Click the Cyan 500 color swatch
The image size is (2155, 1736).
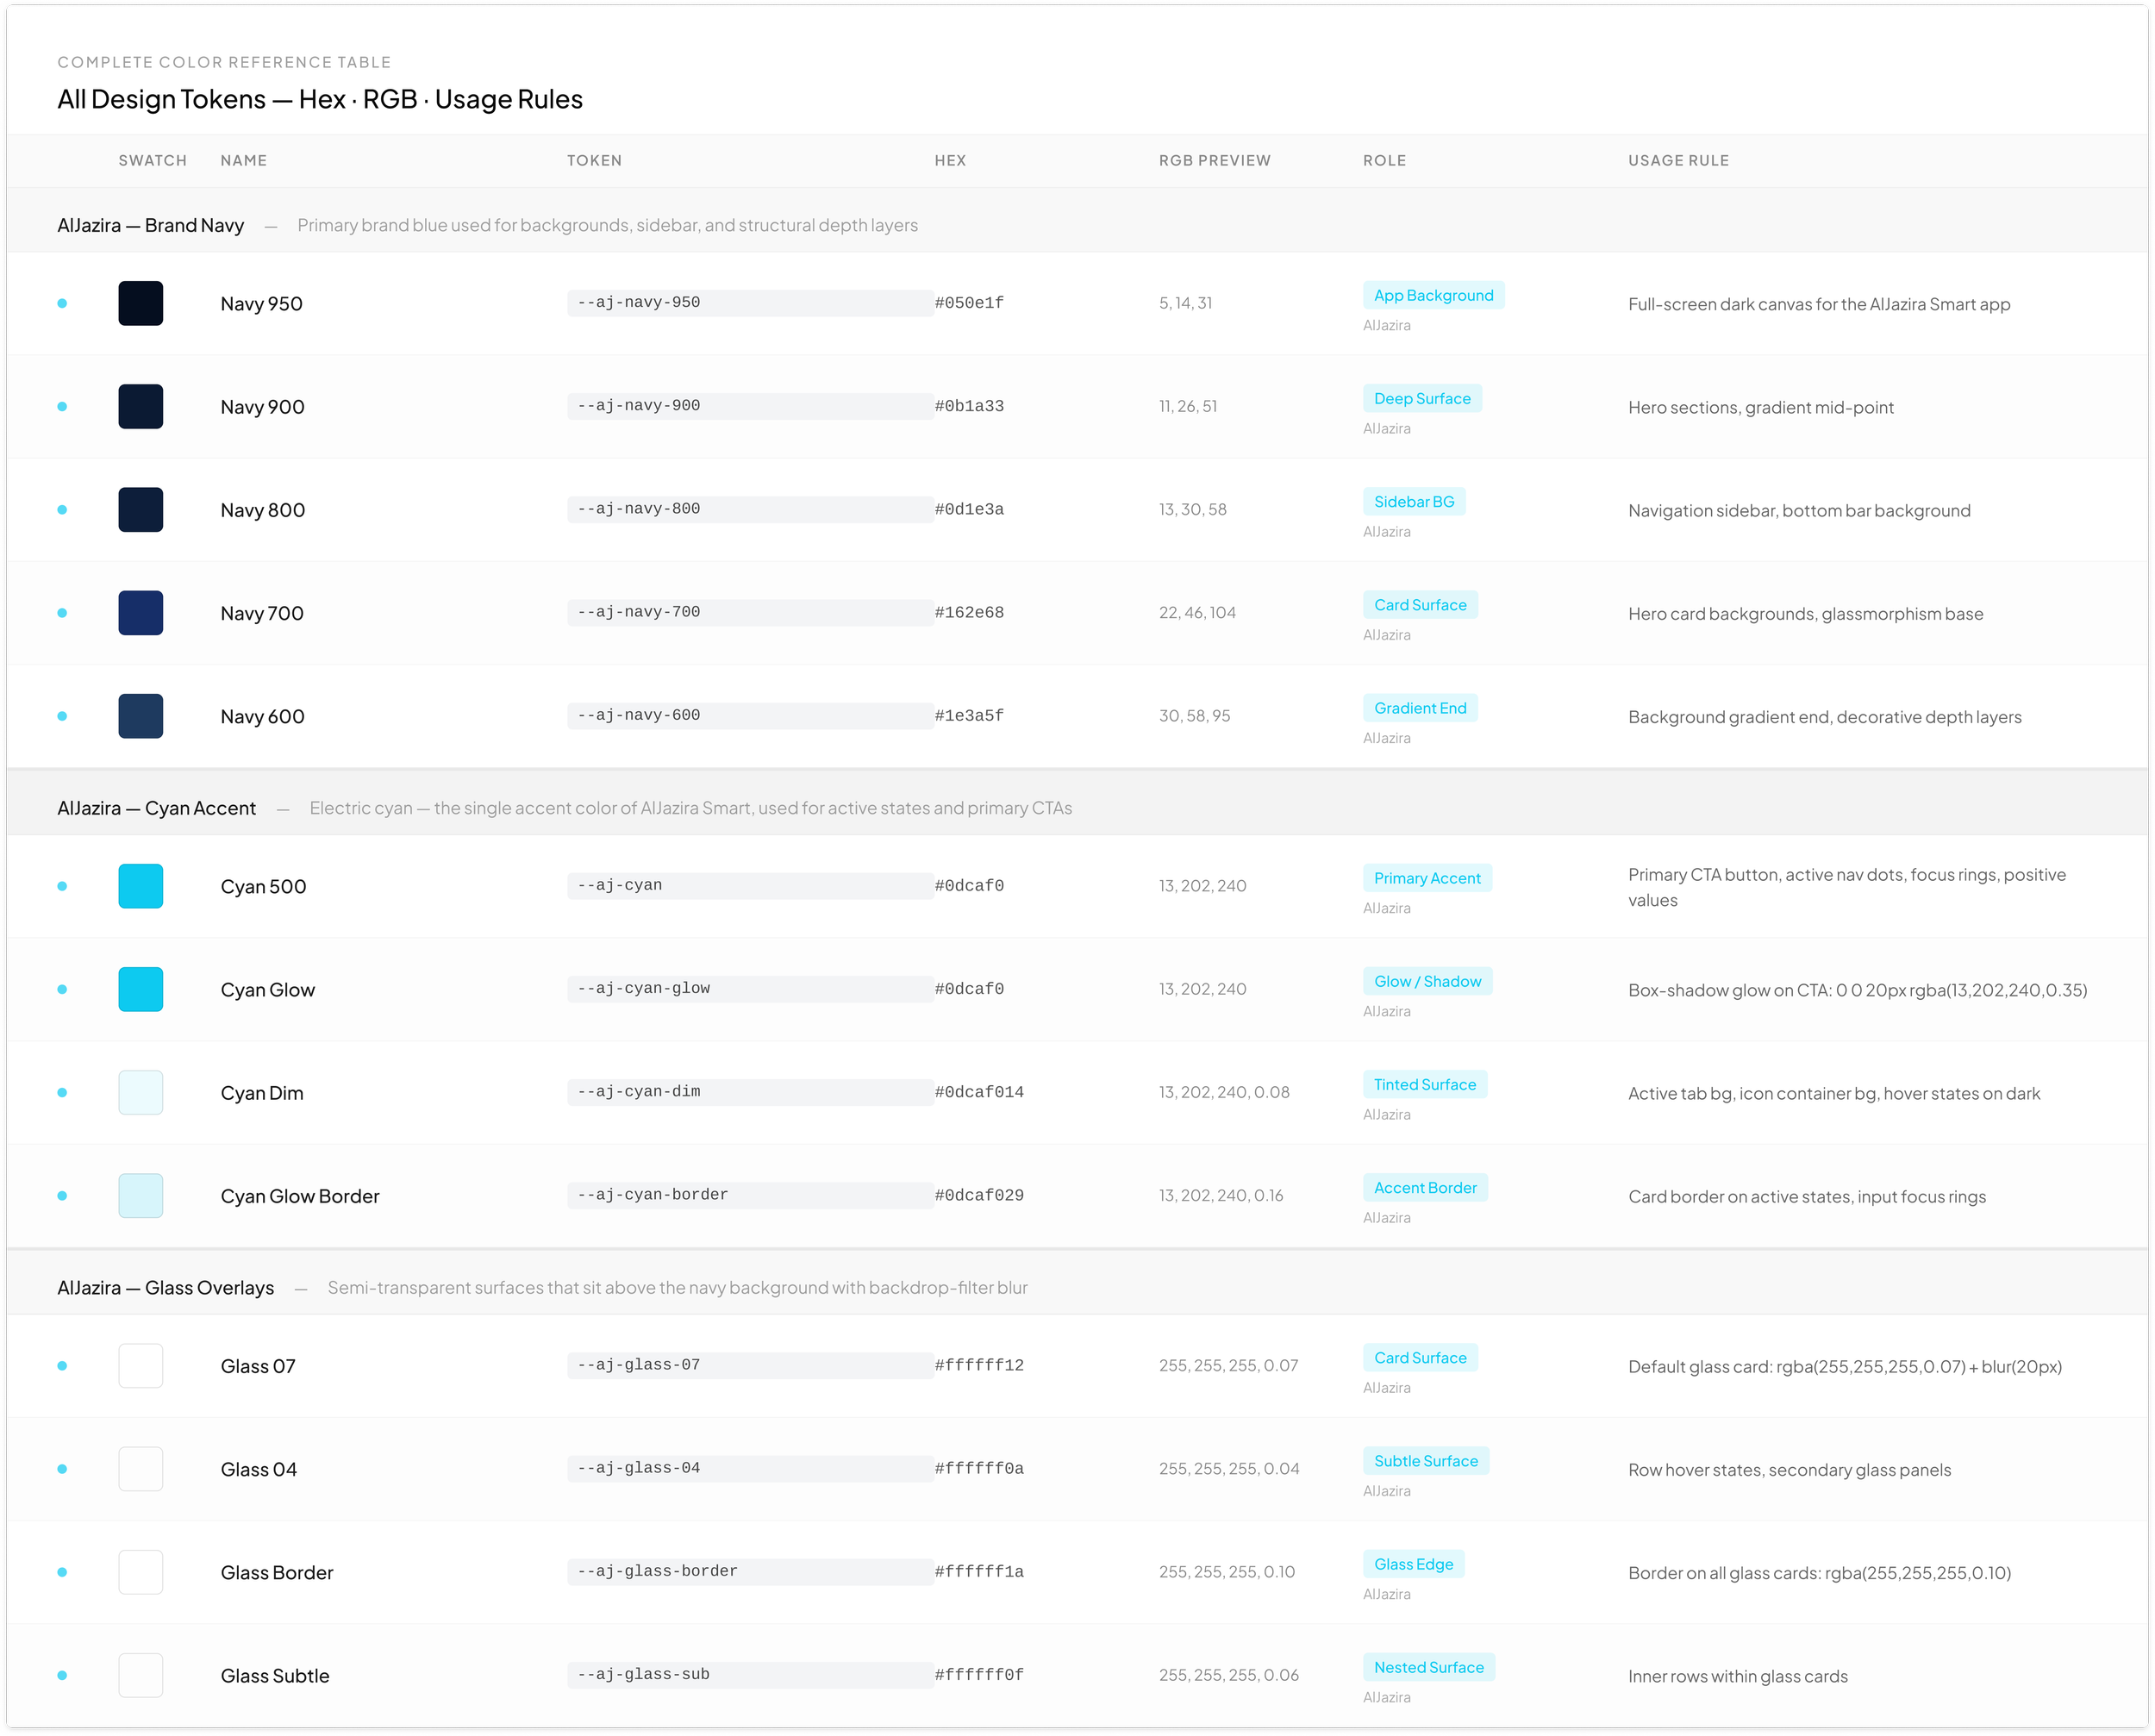coord(141,886)
